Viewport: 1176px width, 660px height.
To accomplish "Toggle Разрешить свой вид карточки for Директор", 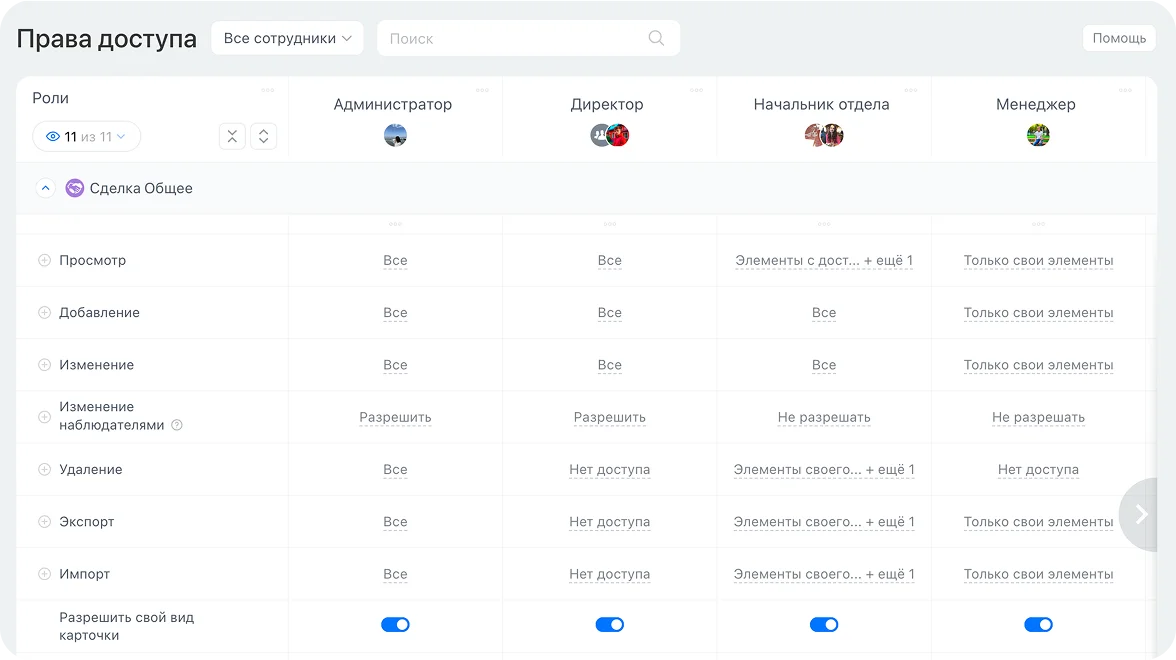I will [610, 625].
